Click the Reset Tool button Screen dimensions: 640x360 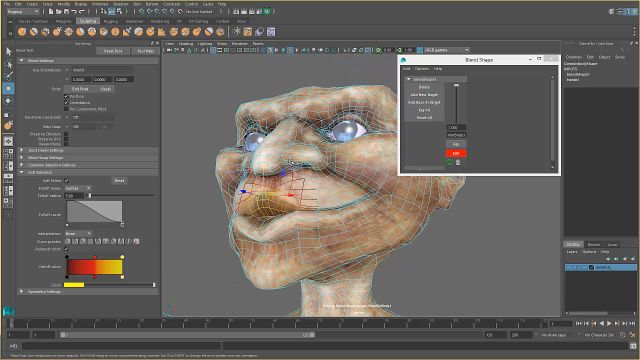(113, 51)
